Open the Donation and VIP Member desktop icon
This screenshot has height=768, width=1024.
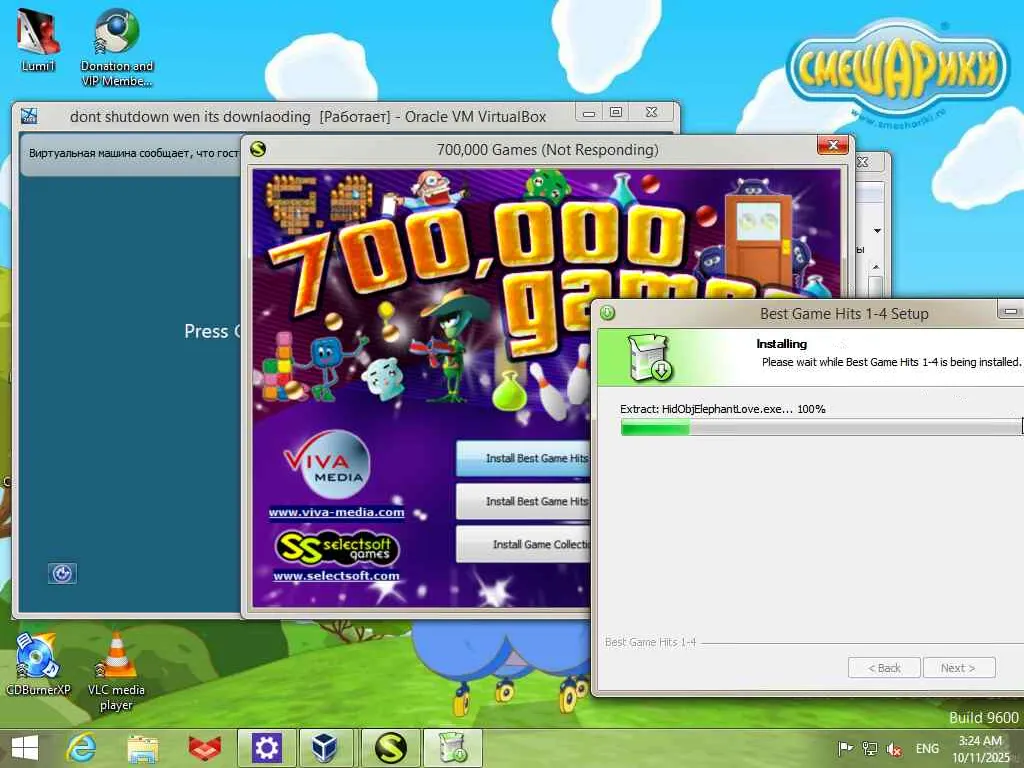pyautogui.click(x=116, y=47)
